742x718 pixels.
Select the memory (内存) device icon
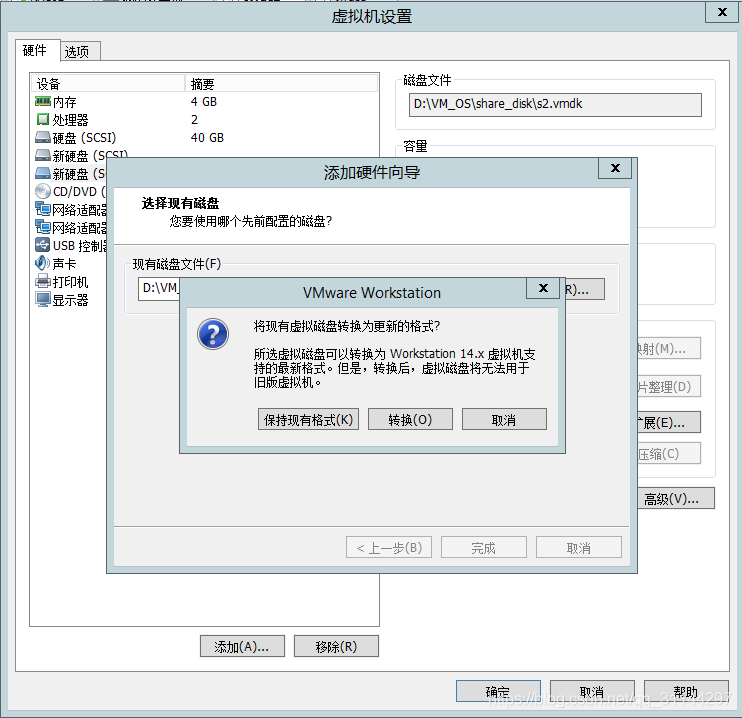(43, 101)
